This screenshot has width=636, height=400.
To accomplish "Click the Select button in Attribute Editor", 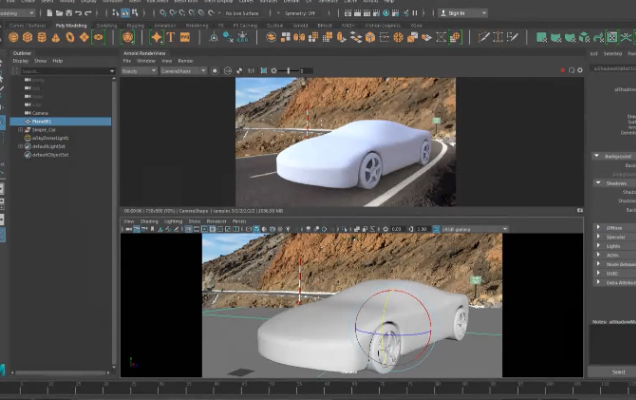I will point(618,371).
